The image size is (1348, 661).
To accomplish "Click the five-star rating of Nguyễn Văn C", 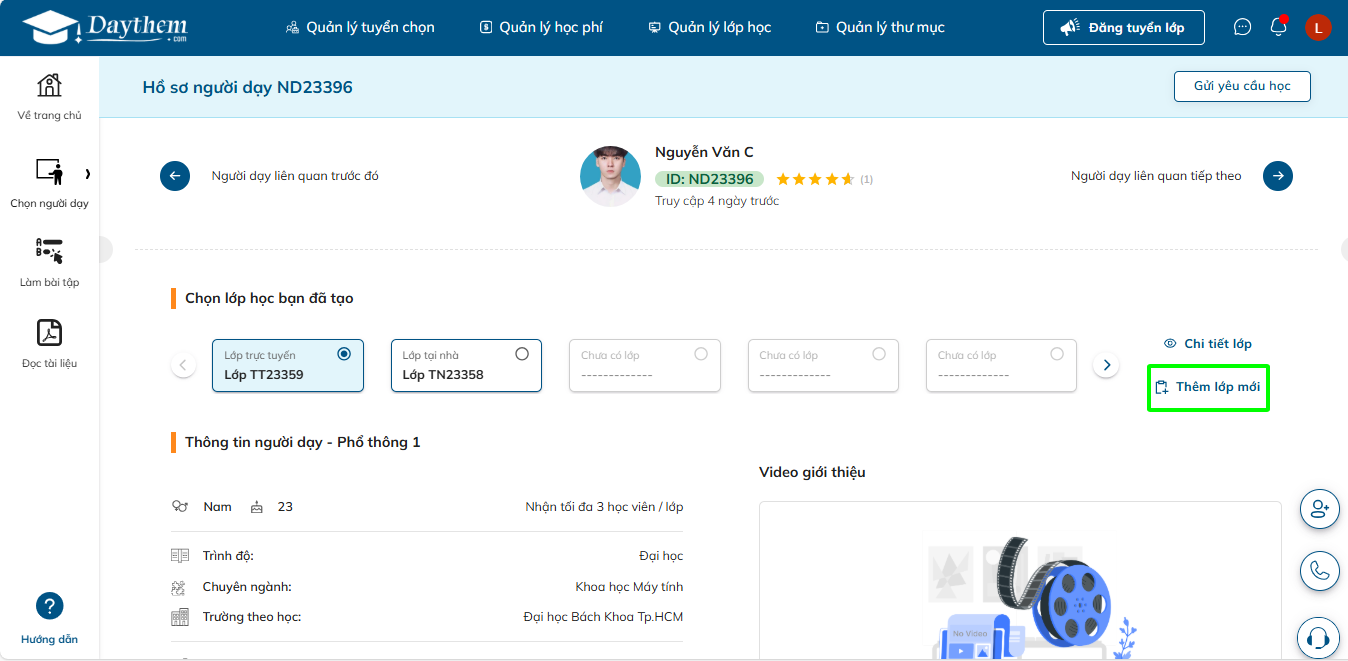I will tap(815, 179).
